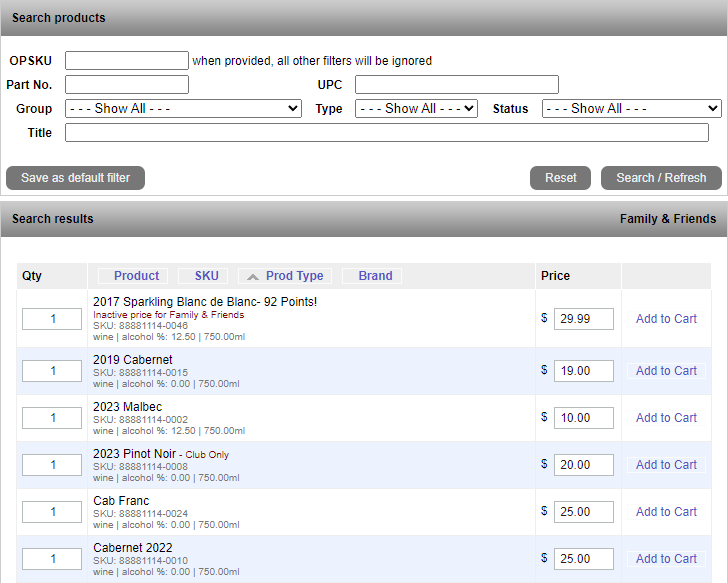Click the Reset button
Image resolution: width=728 pixels, height=583 pixels.
click(560, 178)
